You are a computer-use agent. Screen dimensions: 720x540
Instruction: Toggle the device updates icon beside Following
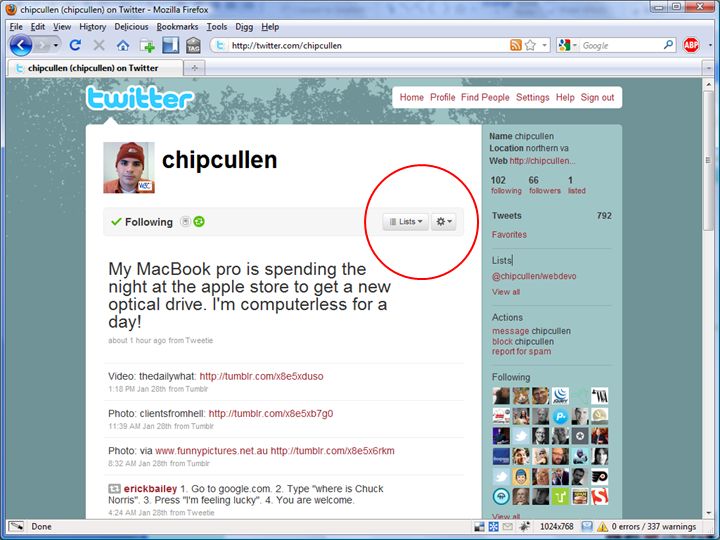tap(185, 221)
